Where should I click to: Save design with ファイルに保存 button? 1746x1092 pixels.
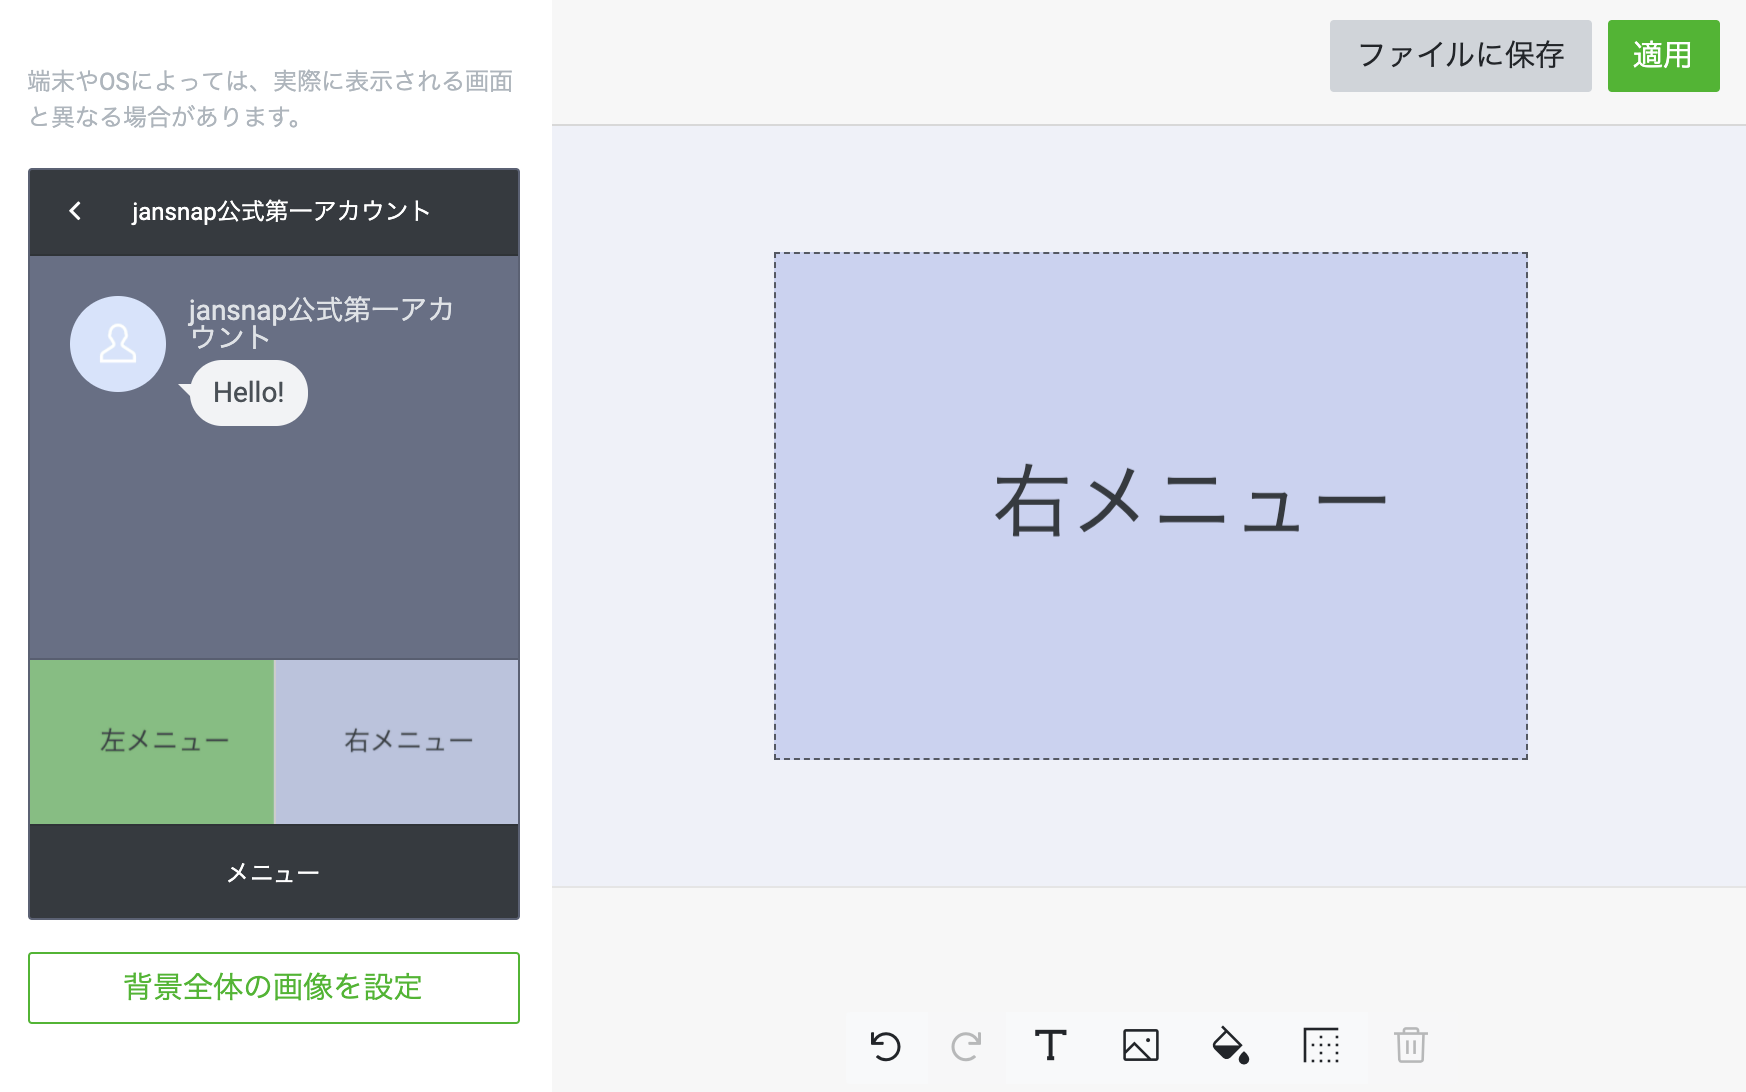point(1460,56)
